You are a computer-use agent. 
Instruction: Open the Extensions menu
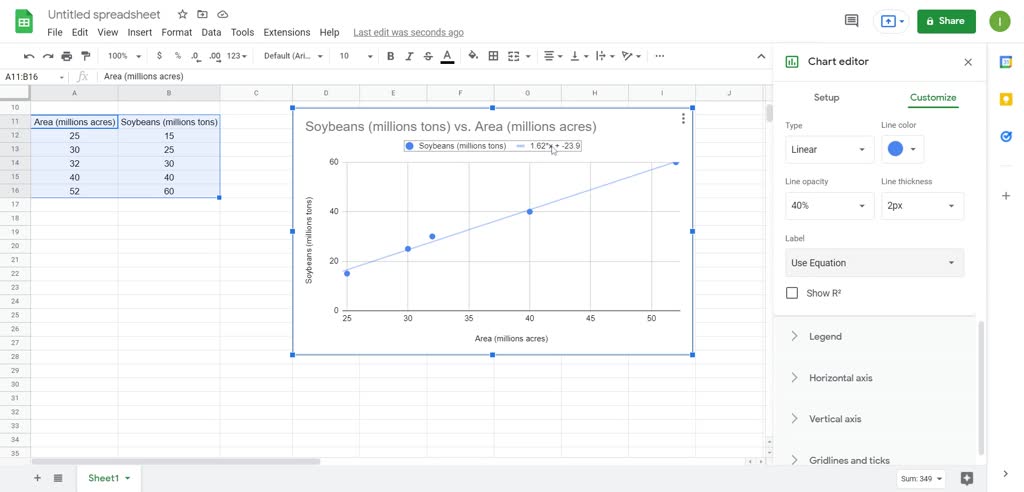pyautogui.click(x=286, y=32)
